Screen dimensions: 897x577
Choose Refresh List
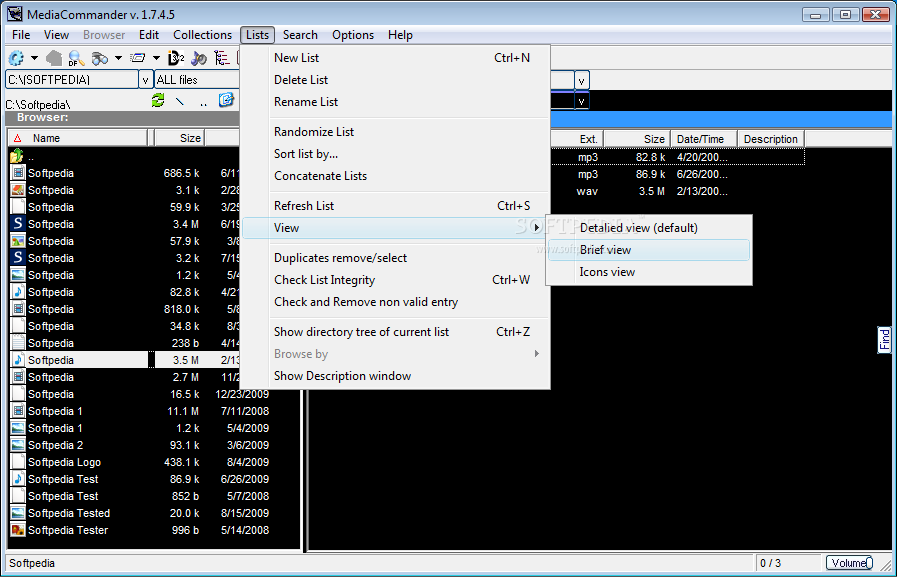click(x=395, y=206)
